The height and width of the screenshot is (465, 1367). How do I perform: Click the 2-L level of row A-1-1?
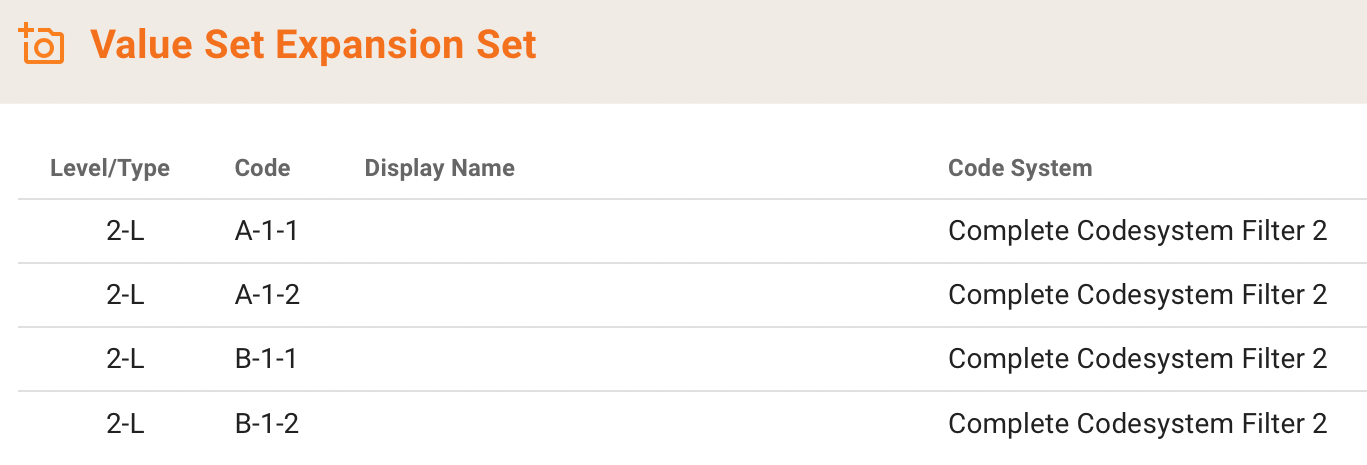[125, 231]
